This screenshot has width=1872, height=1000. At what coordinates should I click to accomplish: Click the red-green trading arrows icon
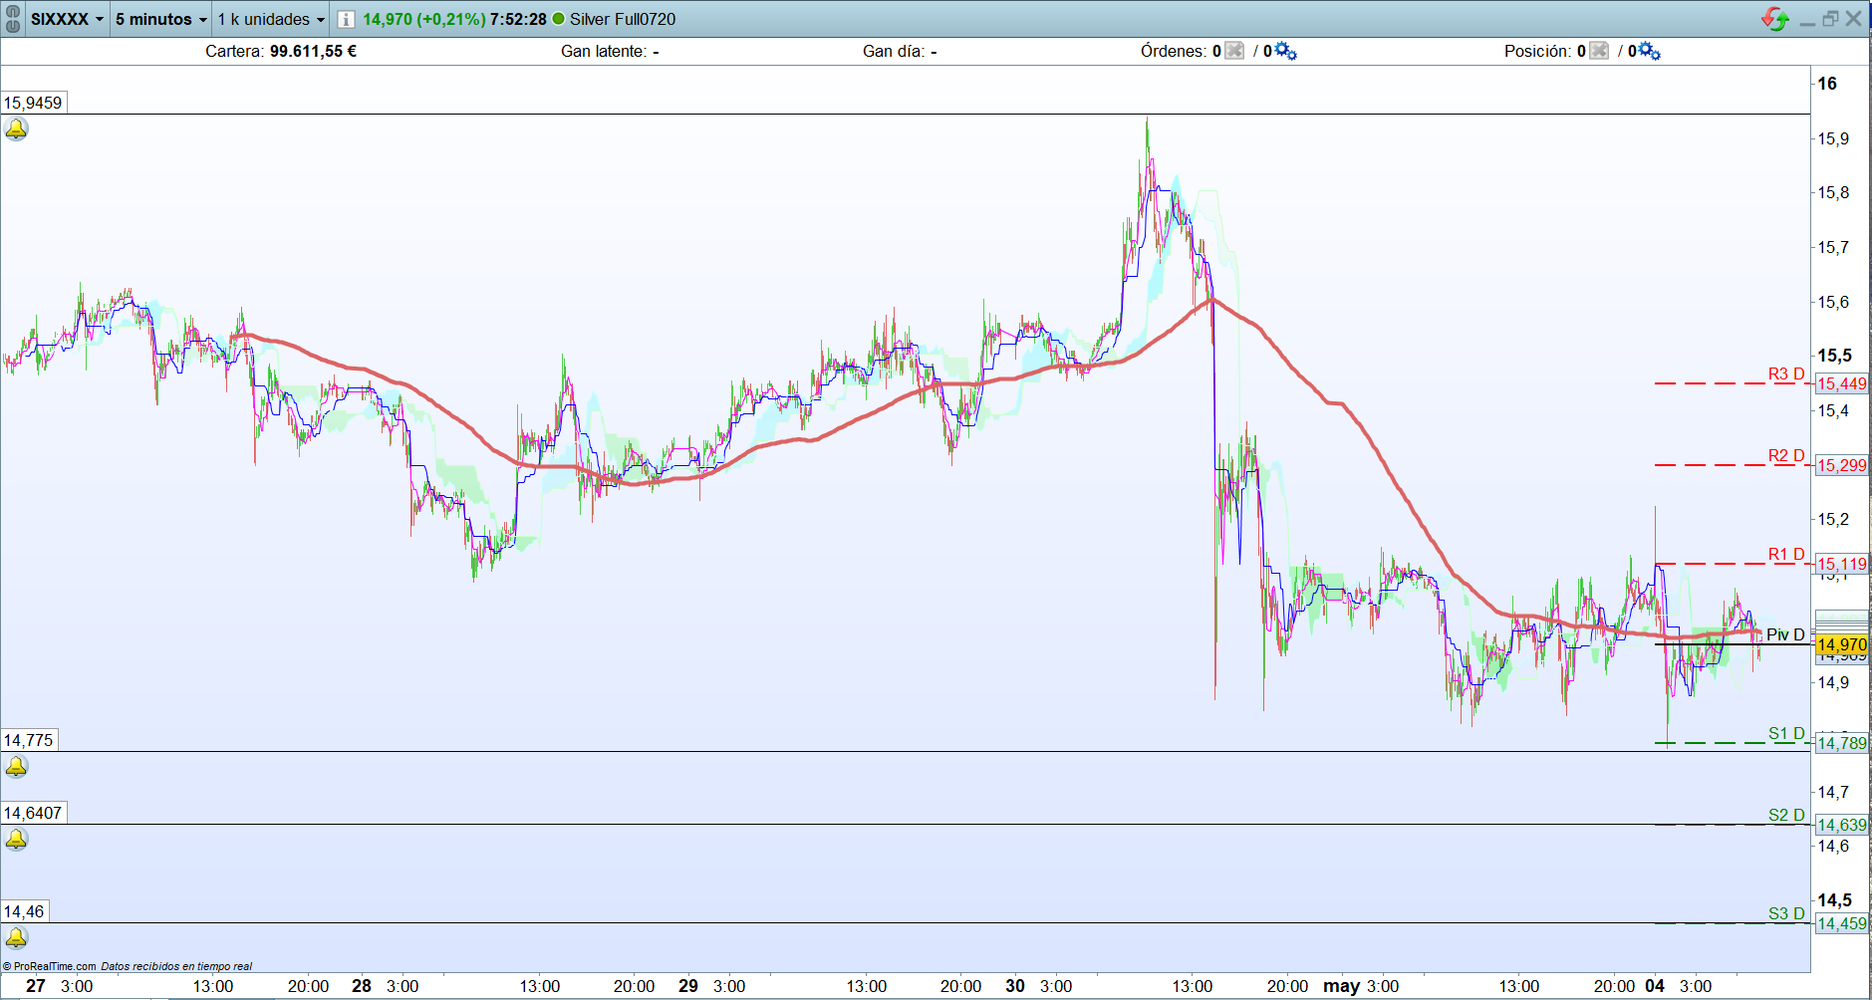pyautogui.click(x=1776, y=19)
